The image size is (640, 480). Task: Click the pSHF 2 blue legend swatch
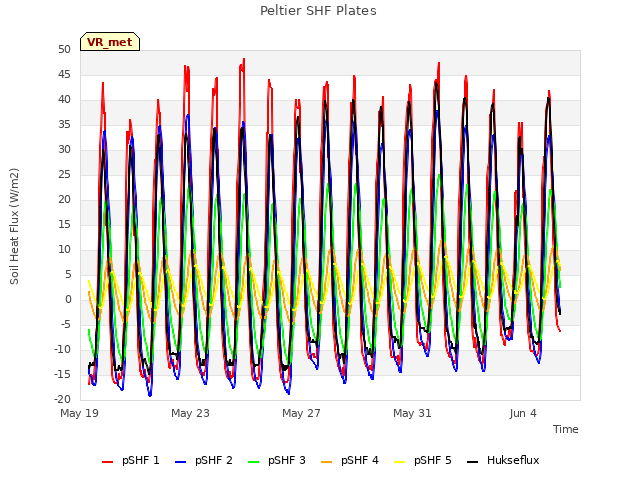coord(180,462)
